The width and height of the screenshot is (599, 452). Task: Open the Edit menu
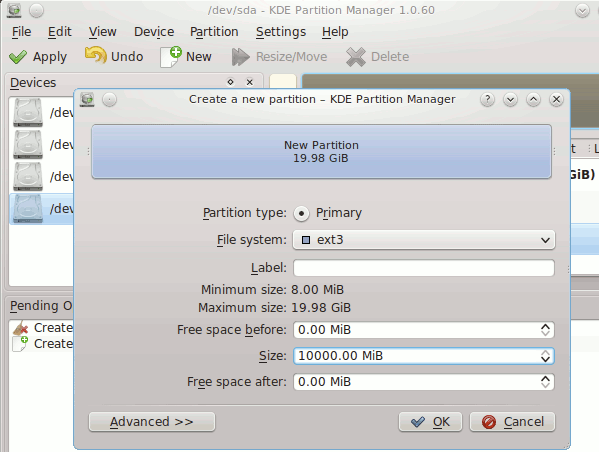(60, 32)
